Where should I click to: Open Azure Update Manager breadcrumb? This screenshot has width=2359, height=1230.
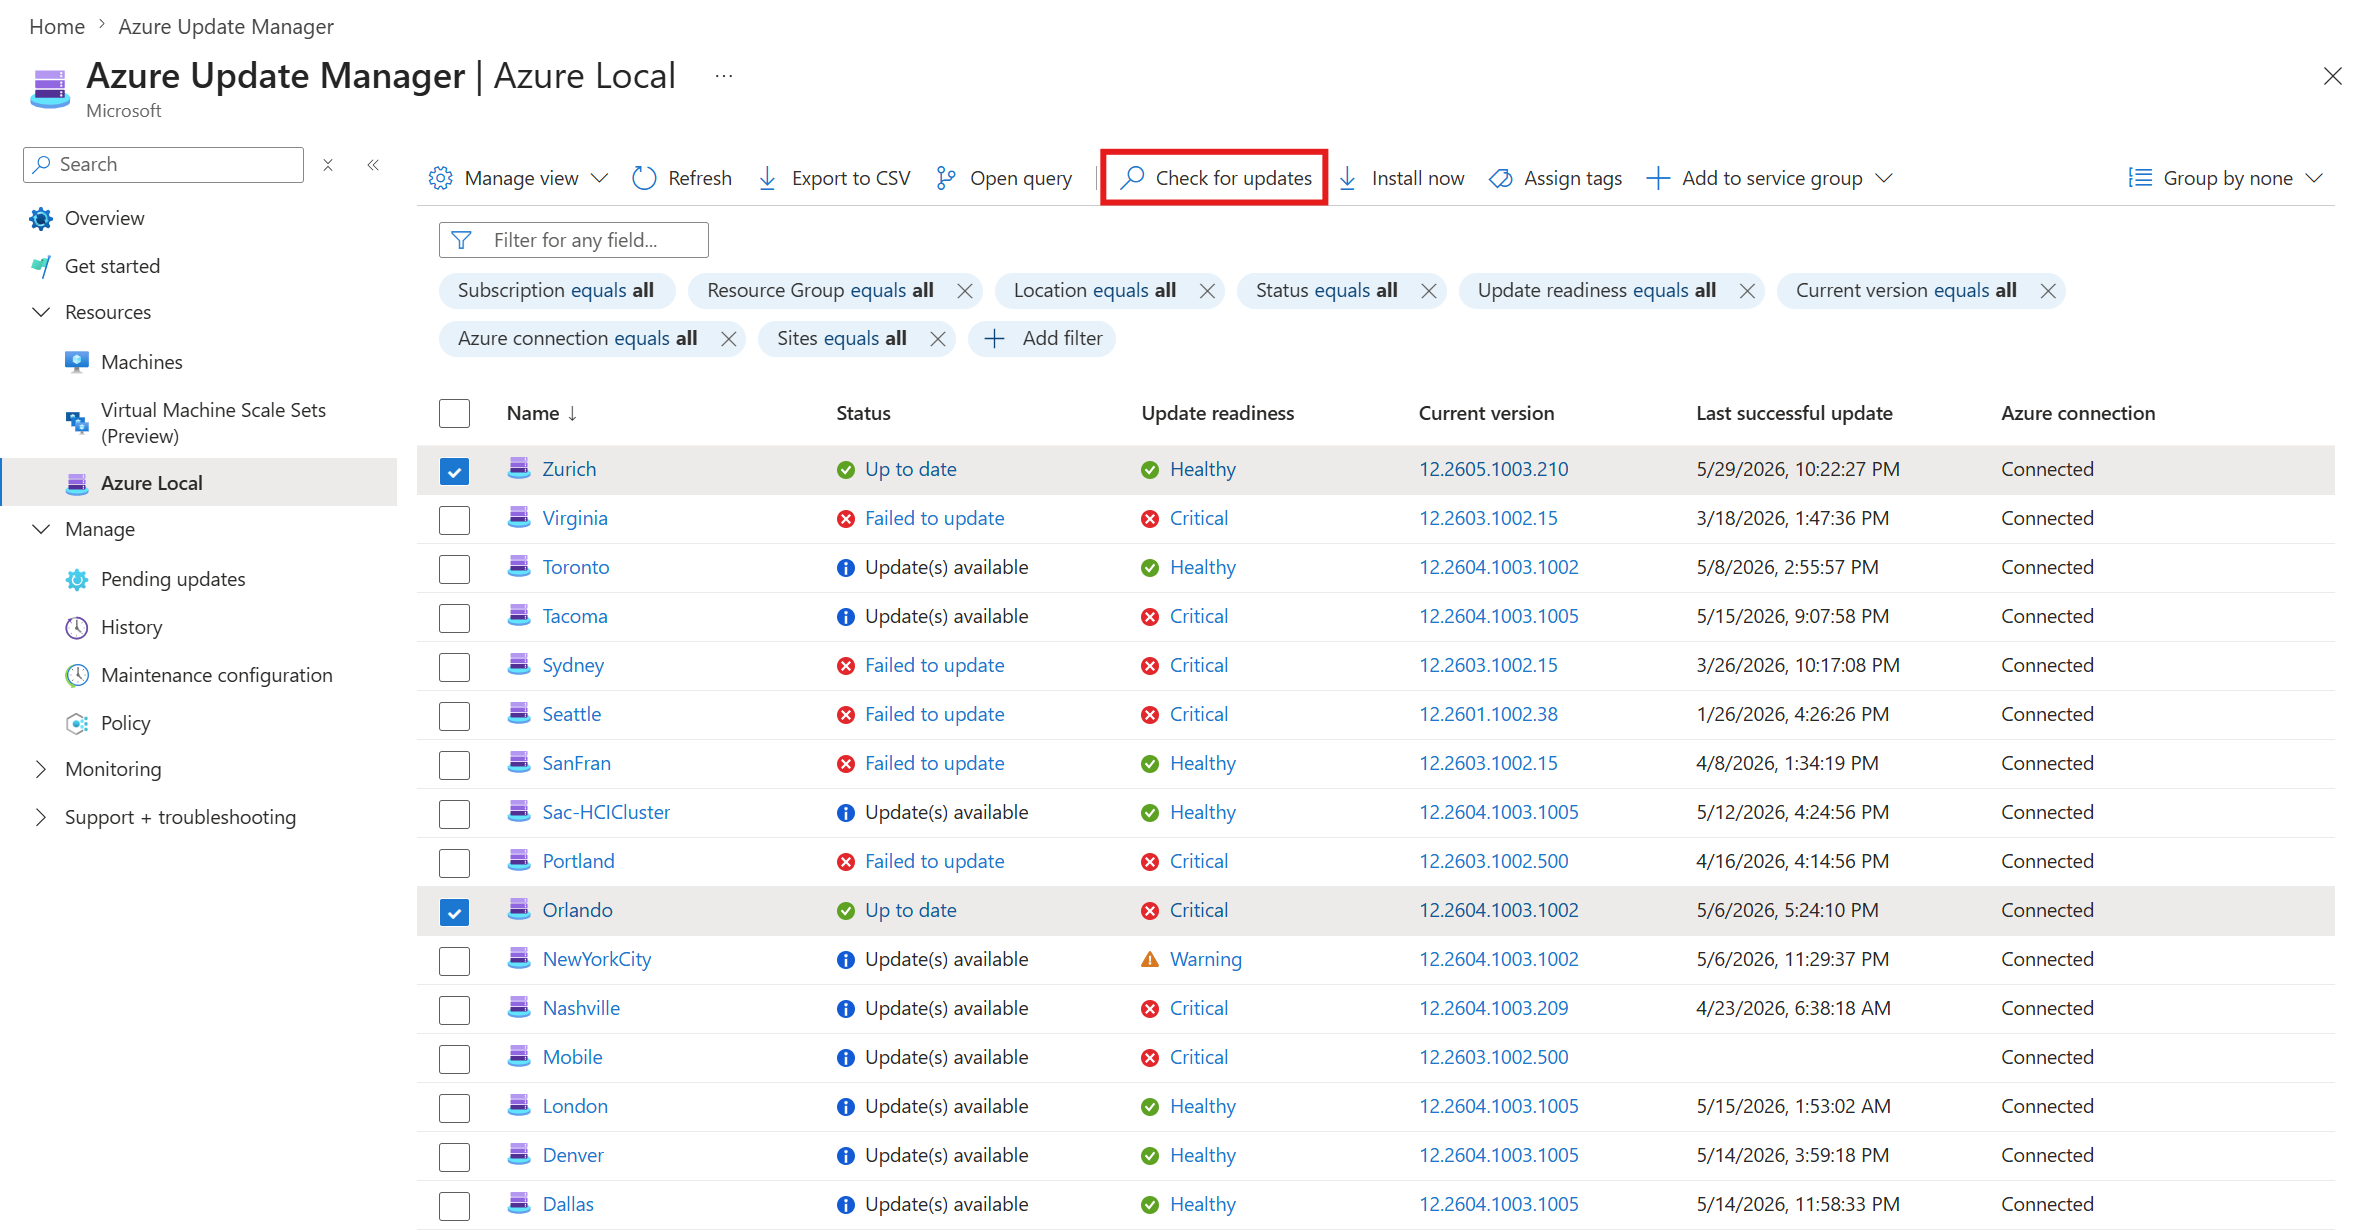click(226, 27)
